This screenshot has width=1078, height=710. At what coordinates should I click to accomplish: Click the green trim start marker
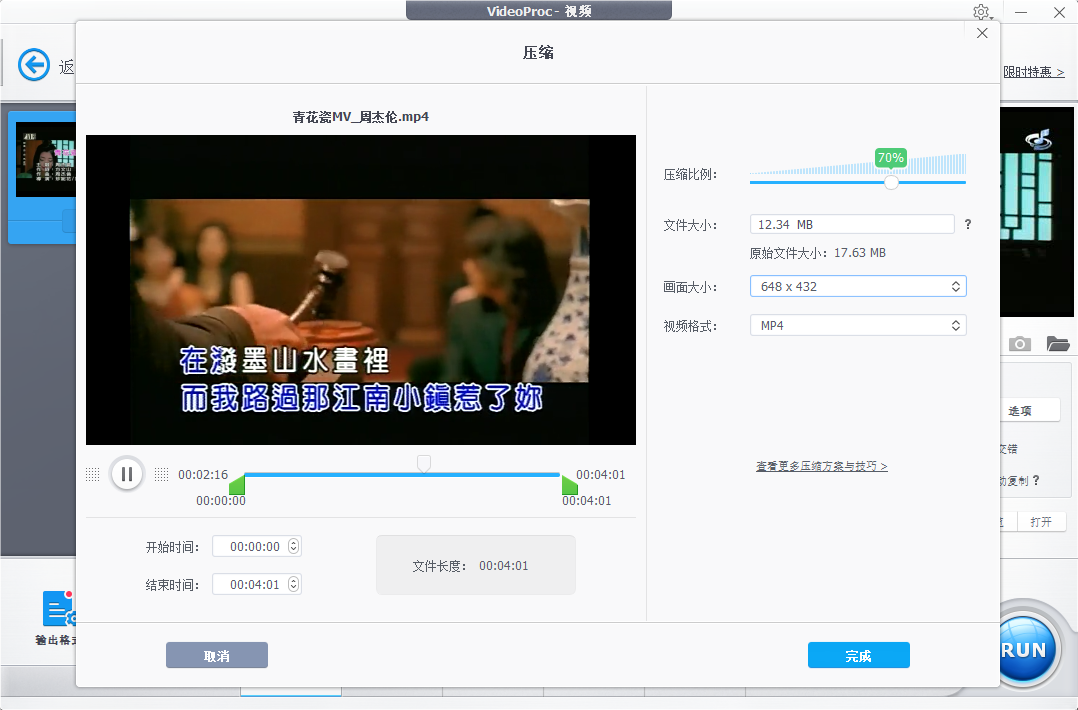coord(237,486)
